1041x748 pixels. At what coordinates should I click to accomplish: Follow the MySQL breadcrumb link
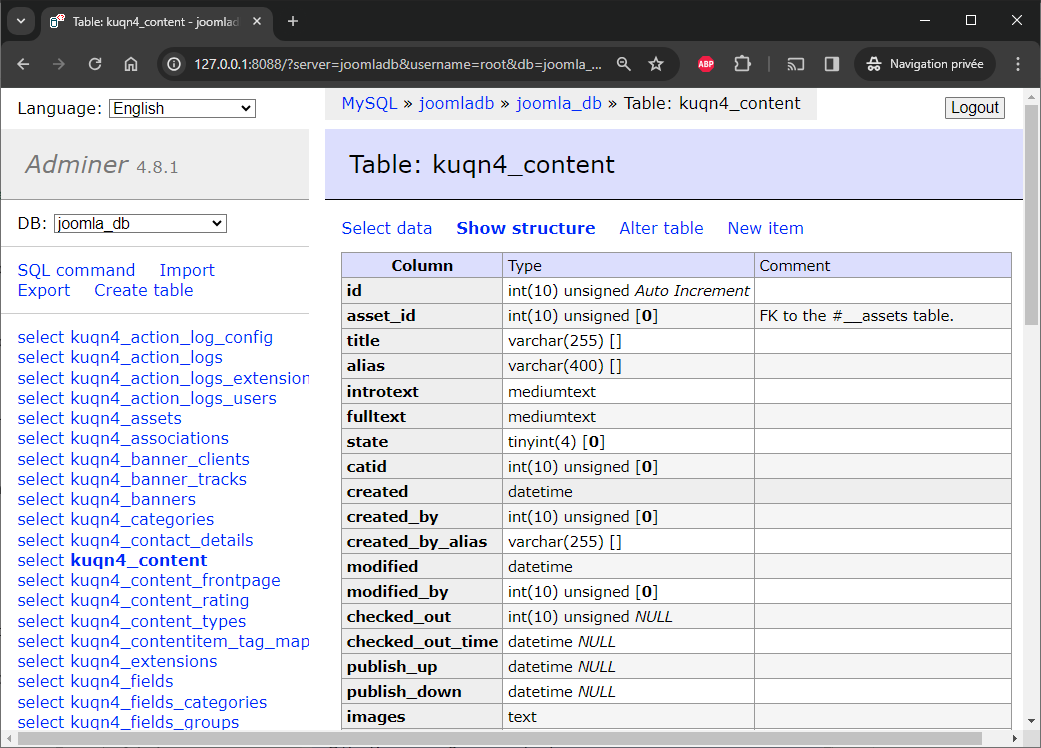point(369,104)
